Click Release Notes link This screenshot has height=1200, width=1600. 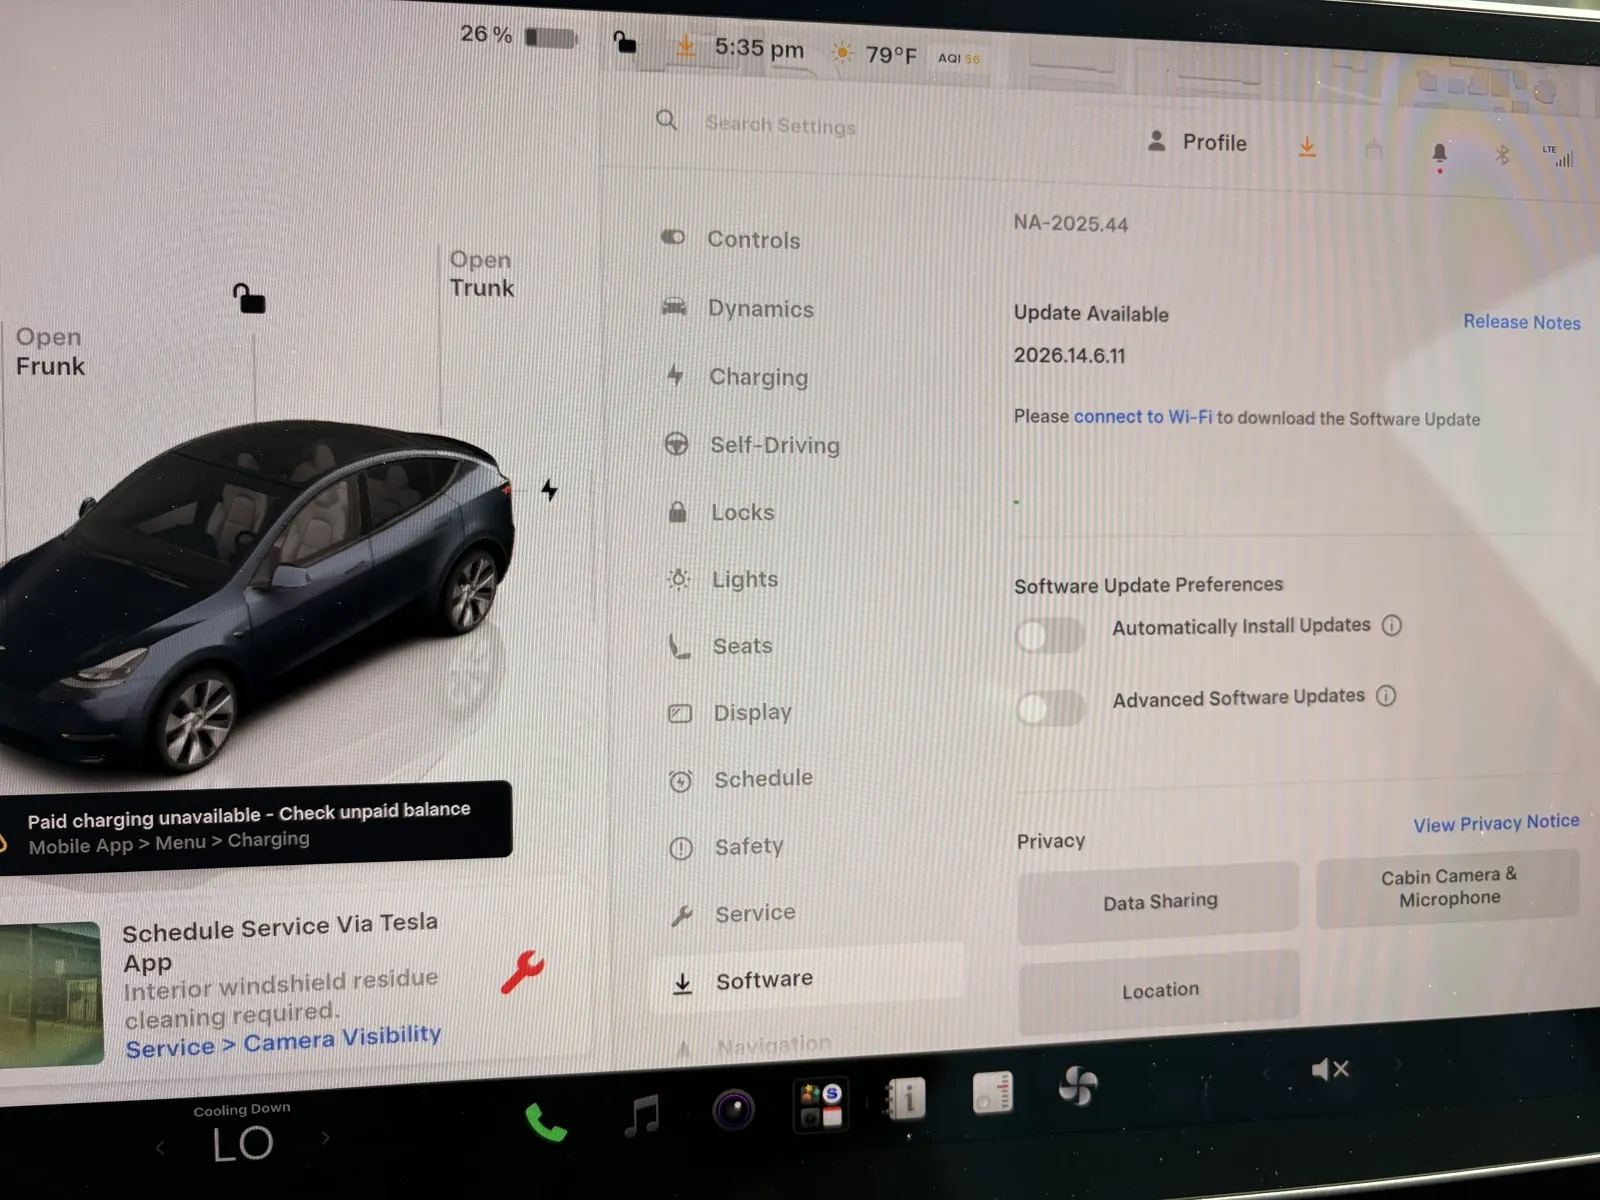click(x=1522, y=322)
